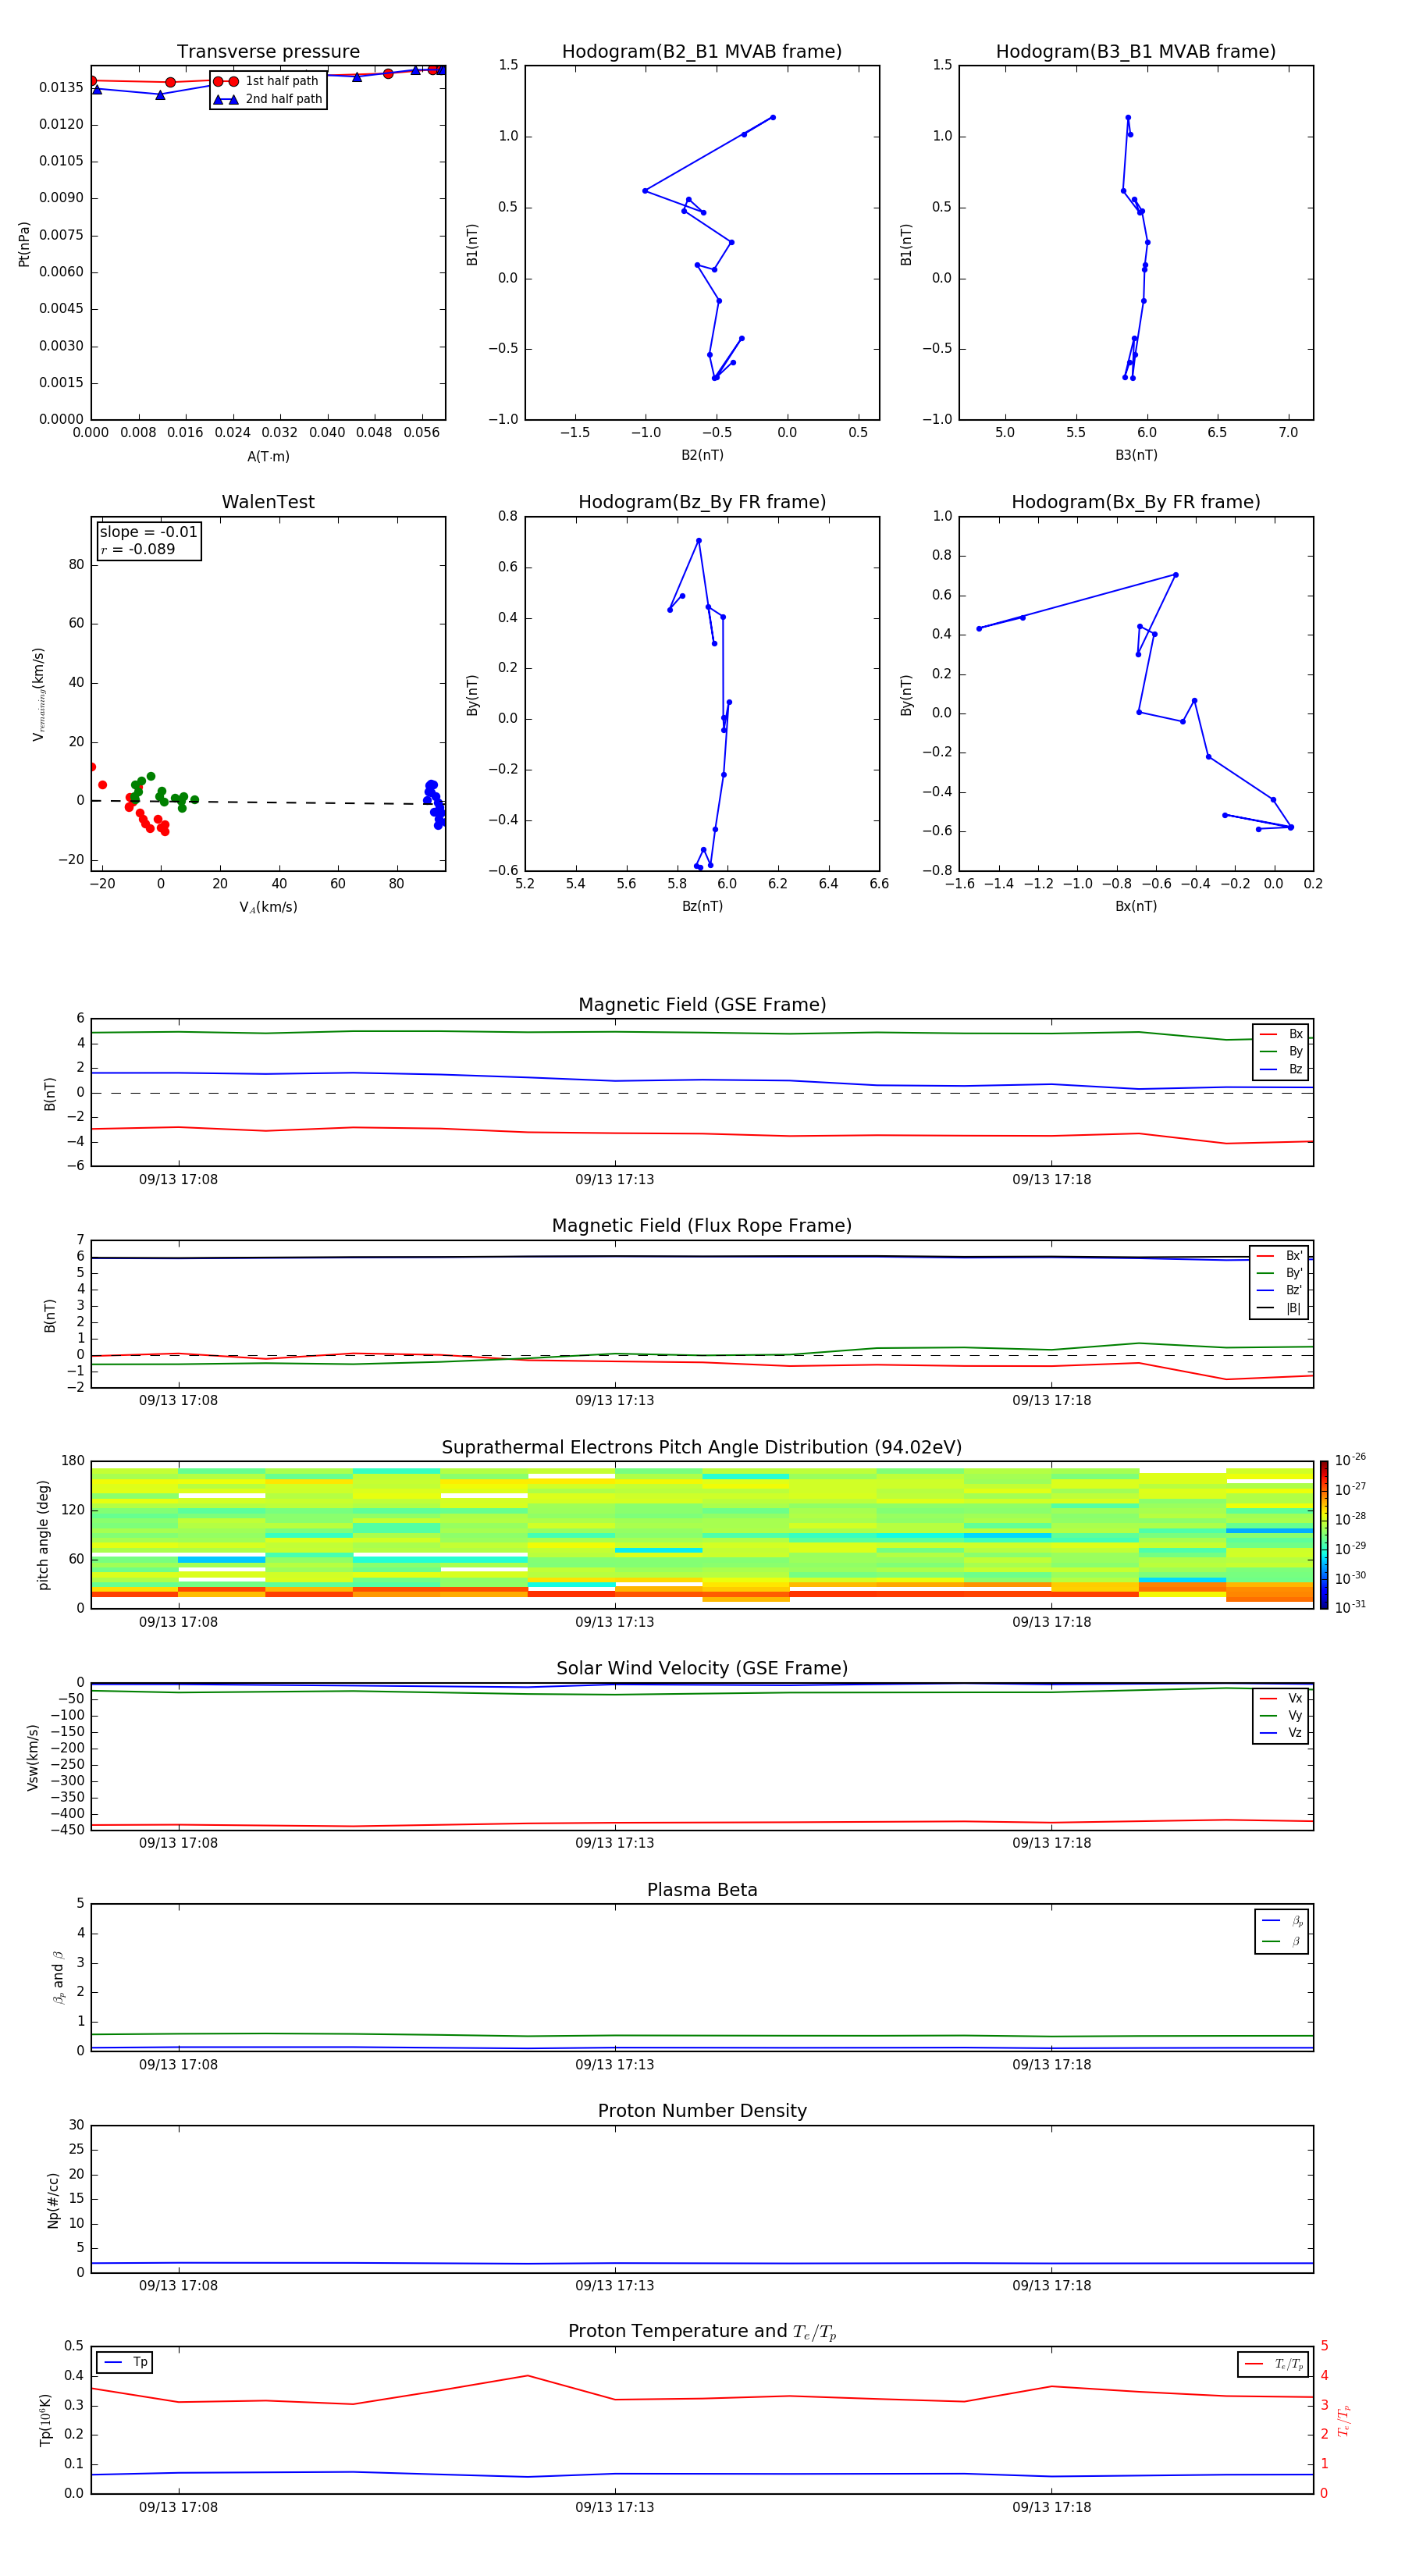
Task: Click the 'B2(nT)' x-axis label
Action: click(702, 455)
